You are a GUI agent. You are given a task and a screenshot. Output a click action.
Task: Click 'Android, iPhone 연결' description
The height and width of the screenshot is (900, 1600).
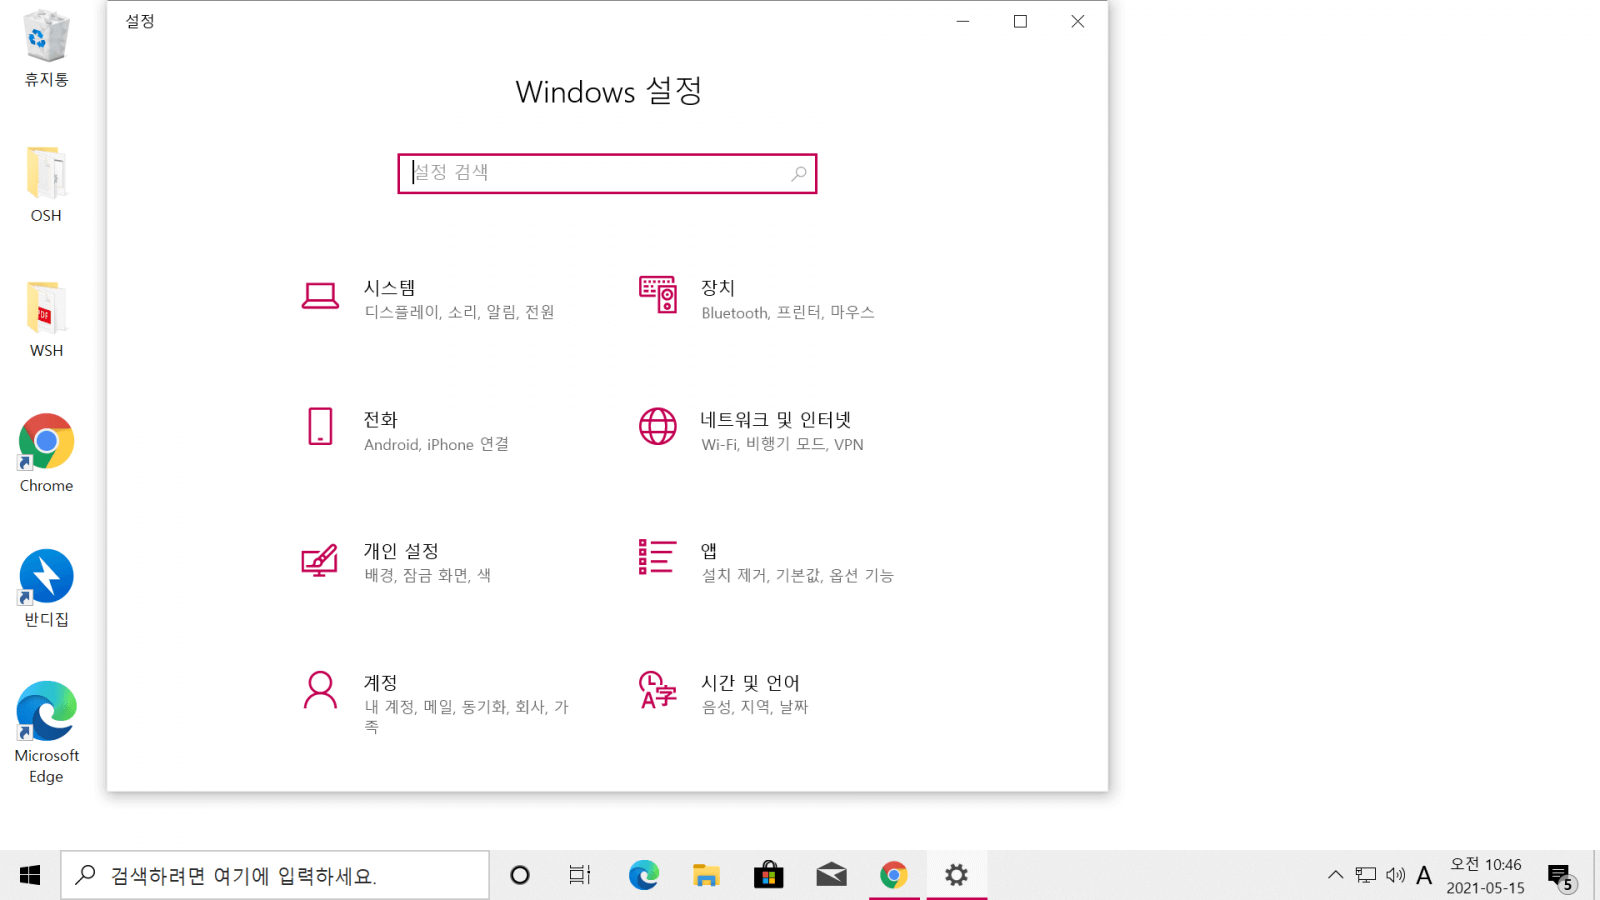point(437,444)
